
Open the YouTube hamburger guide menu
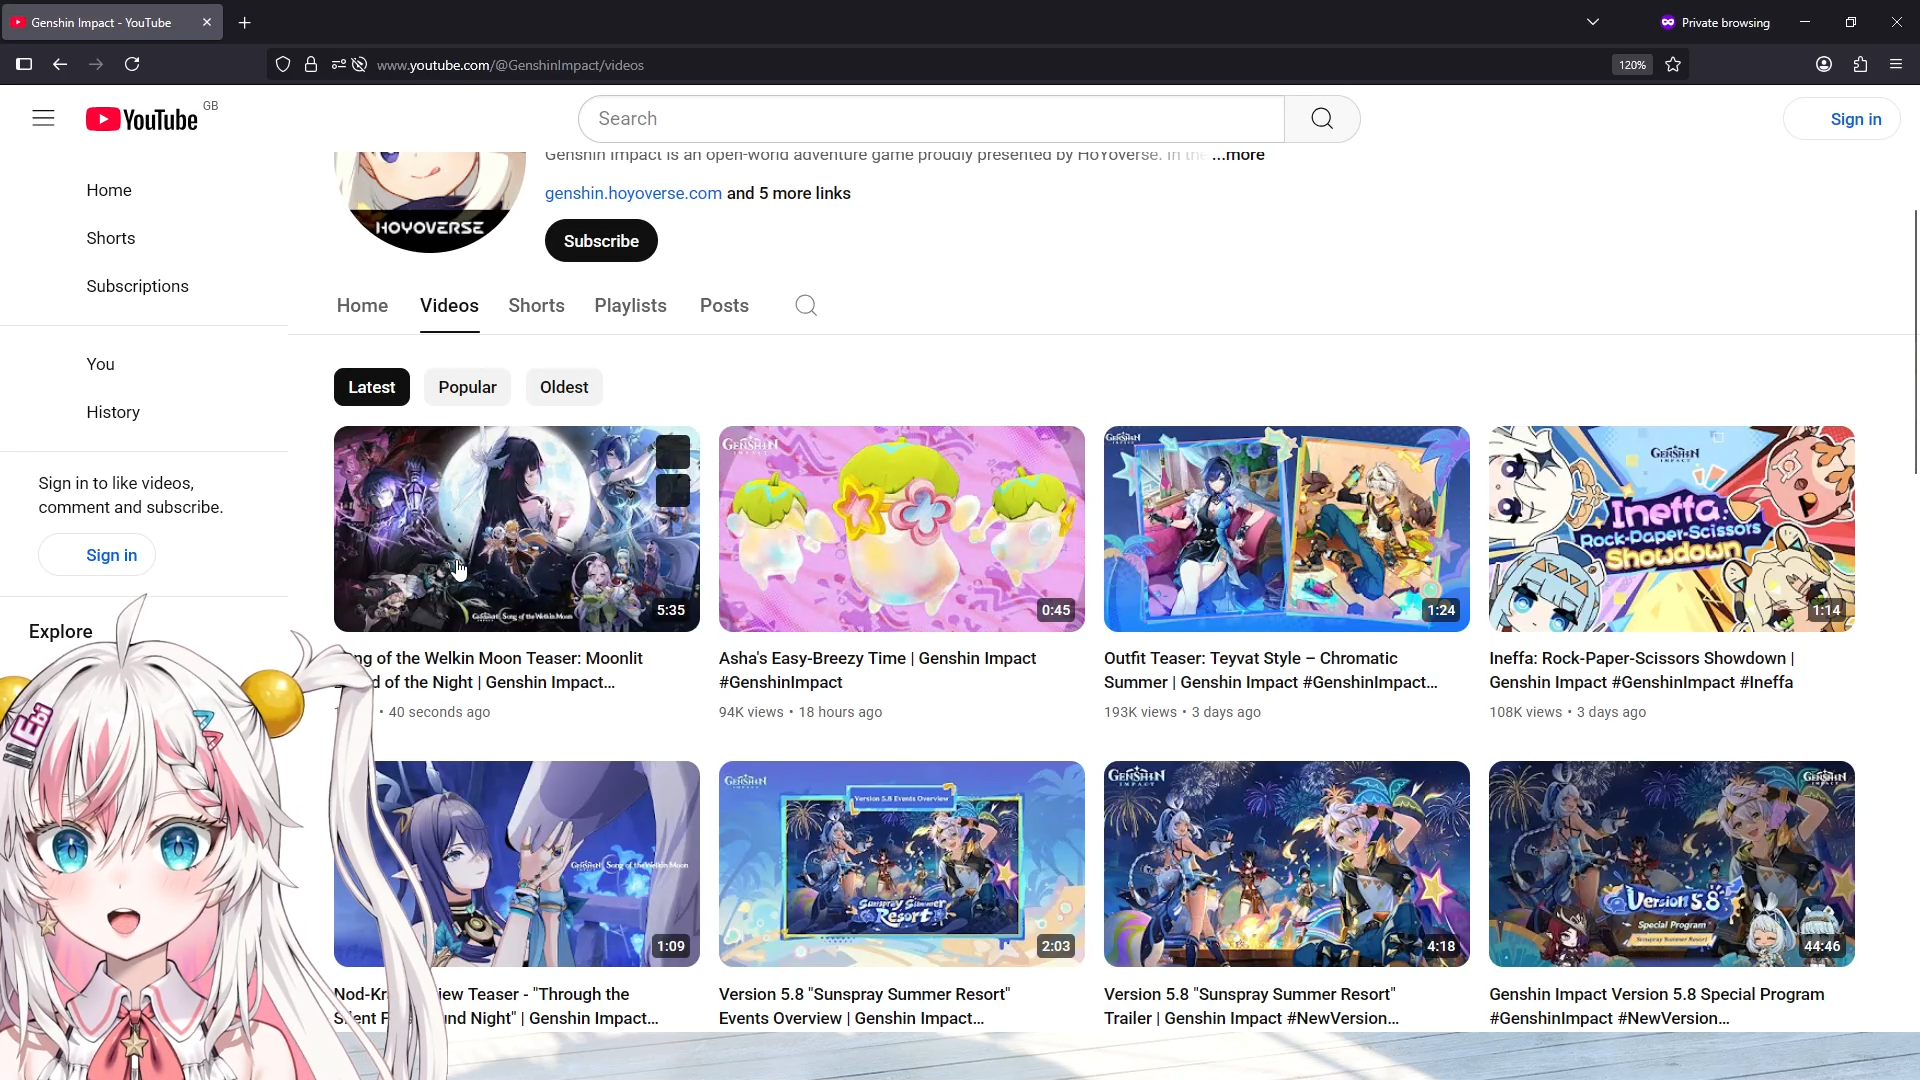43,118
